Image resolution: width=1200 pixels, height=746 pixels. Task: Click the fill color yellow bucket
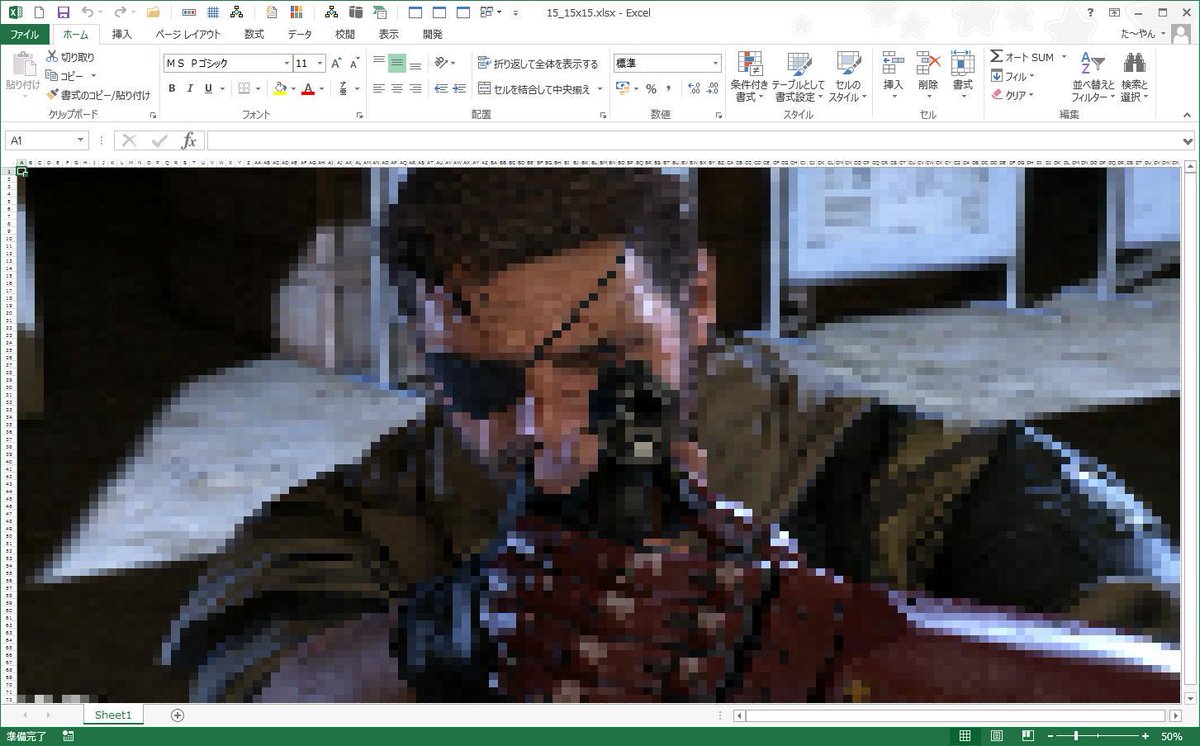click(x=280, y=89)
